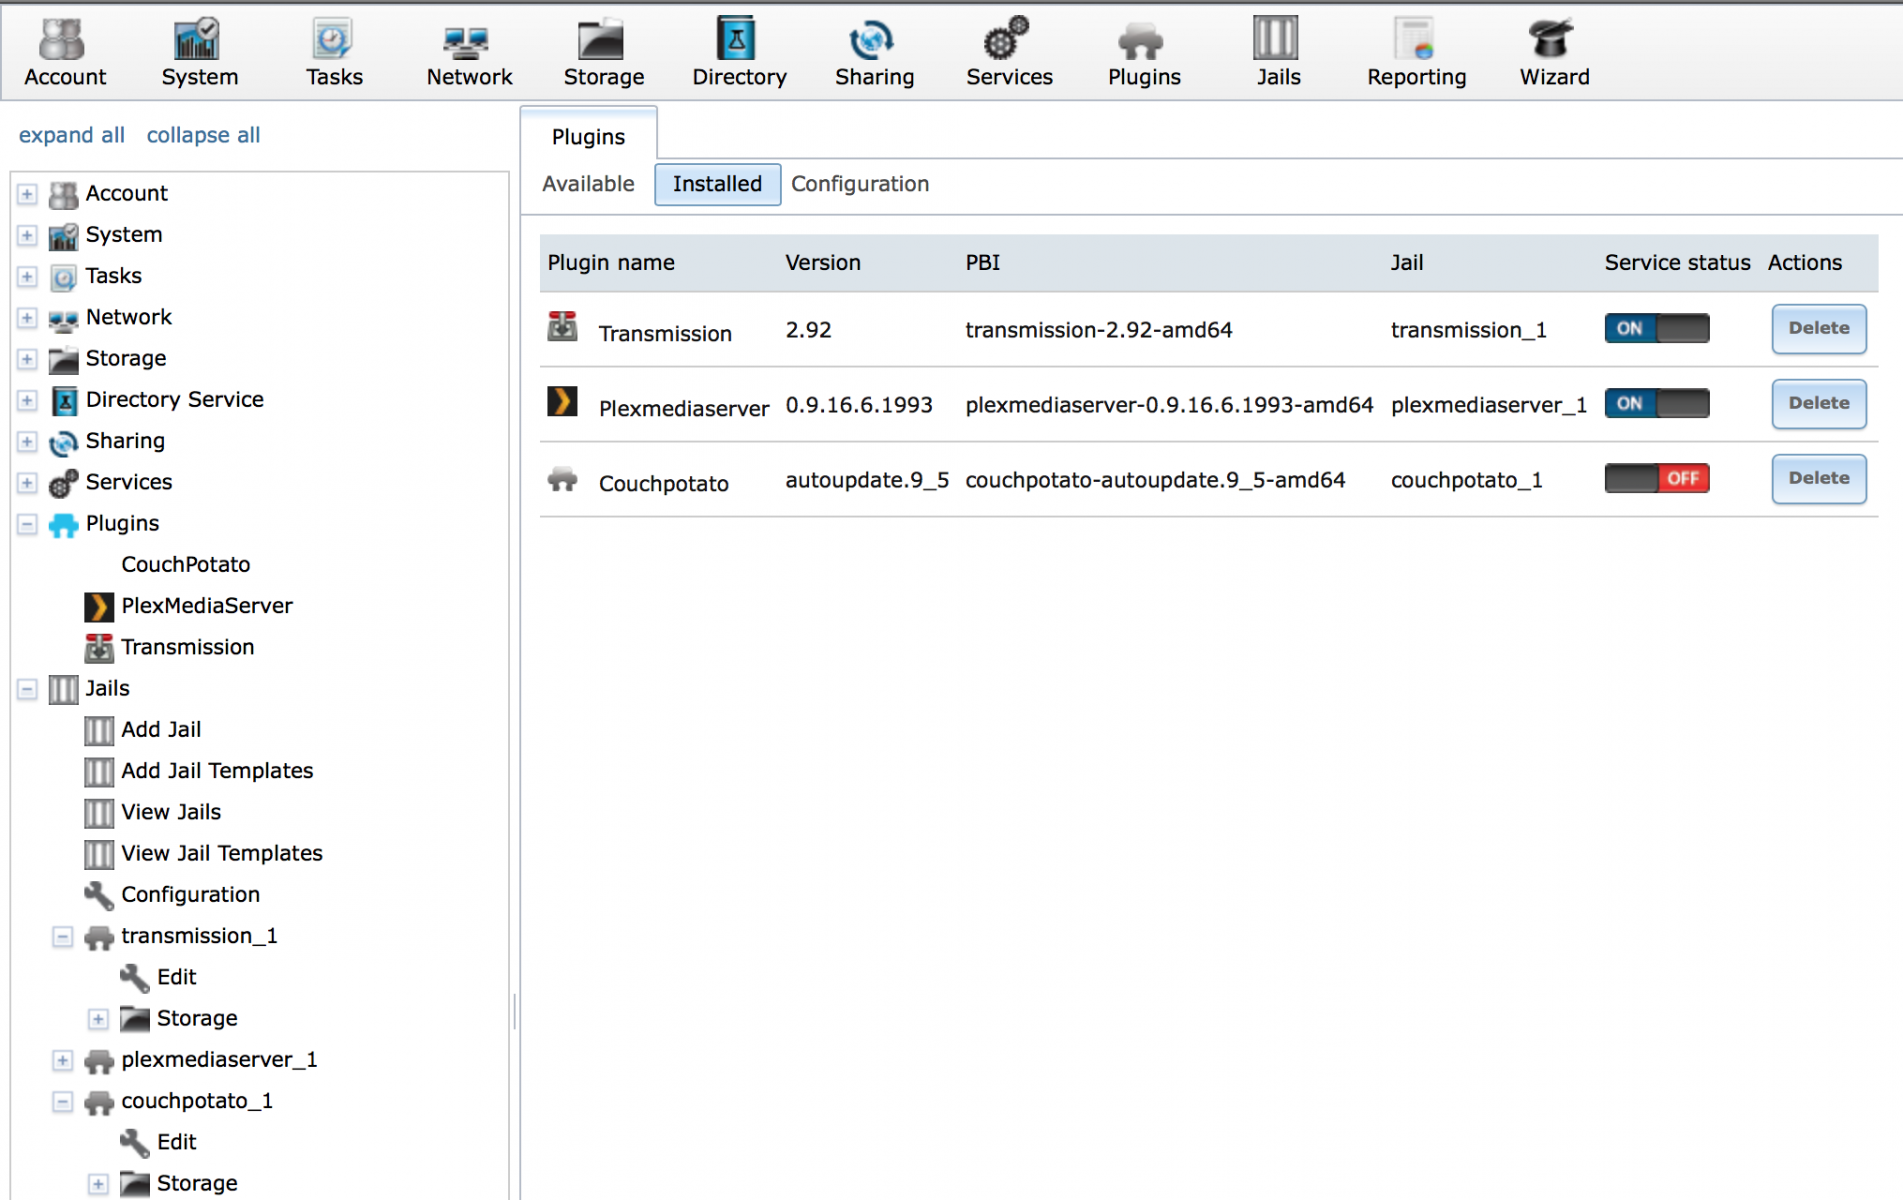Expand the Sharing tree node

point(27,442)
